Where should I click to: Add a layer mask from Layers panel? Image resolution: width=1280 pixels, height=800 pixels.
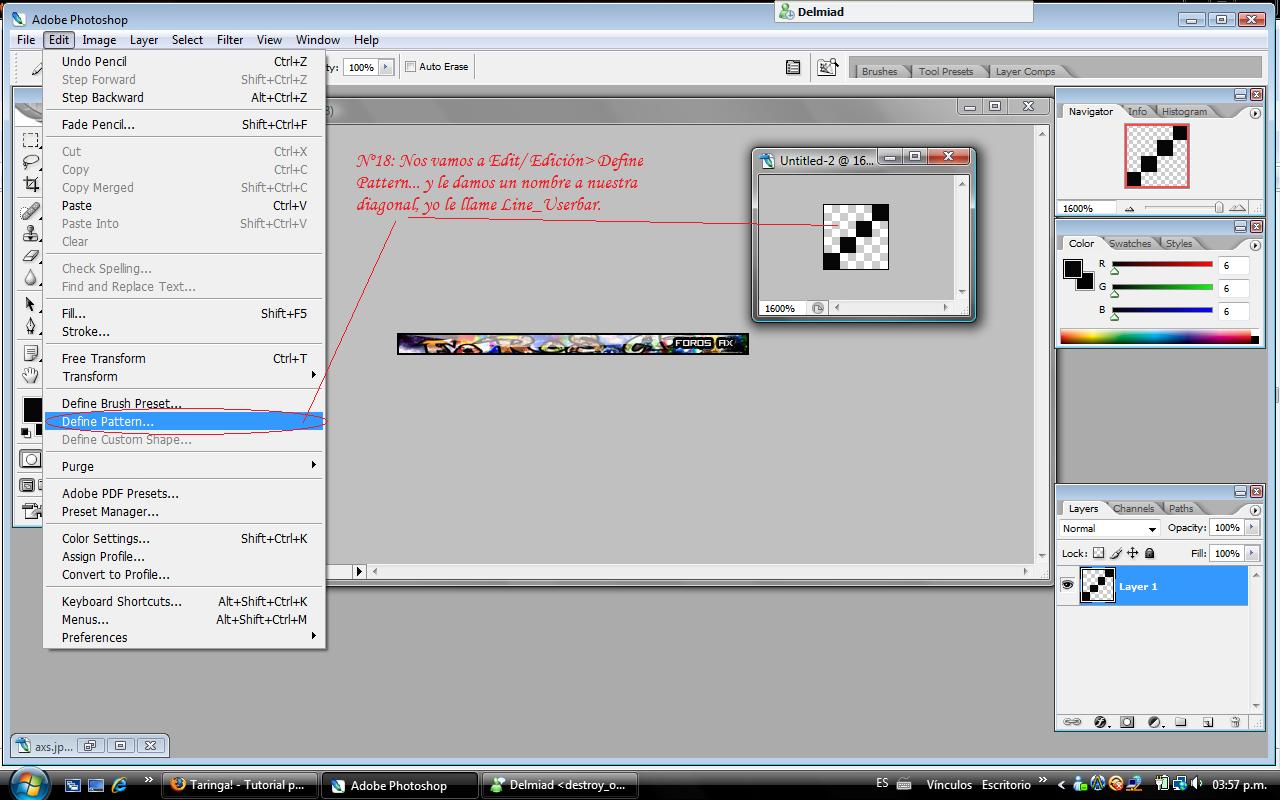pos(1127,722)
